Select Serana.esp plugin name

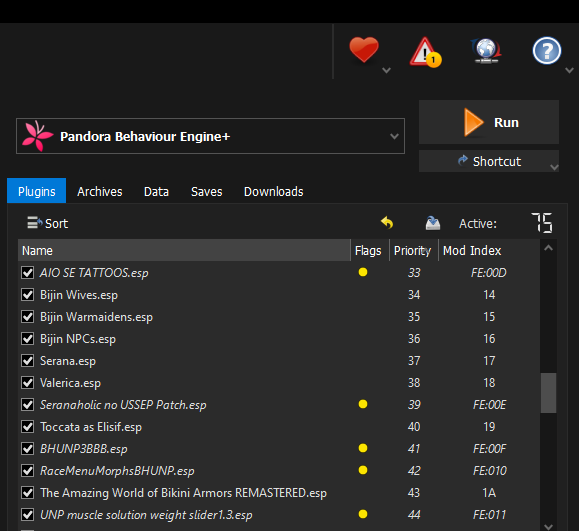68,361
